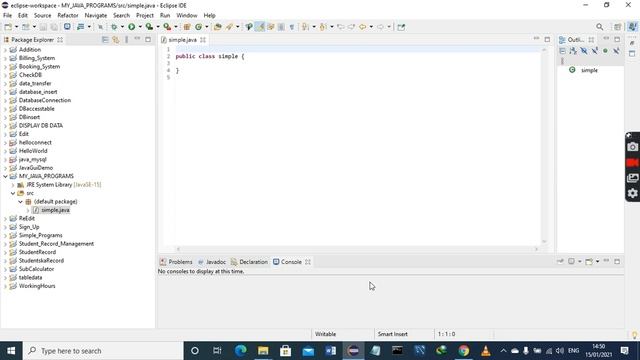
Task: Toggle Hide Non-Public Members in Outline
Action: coord(605,51)
